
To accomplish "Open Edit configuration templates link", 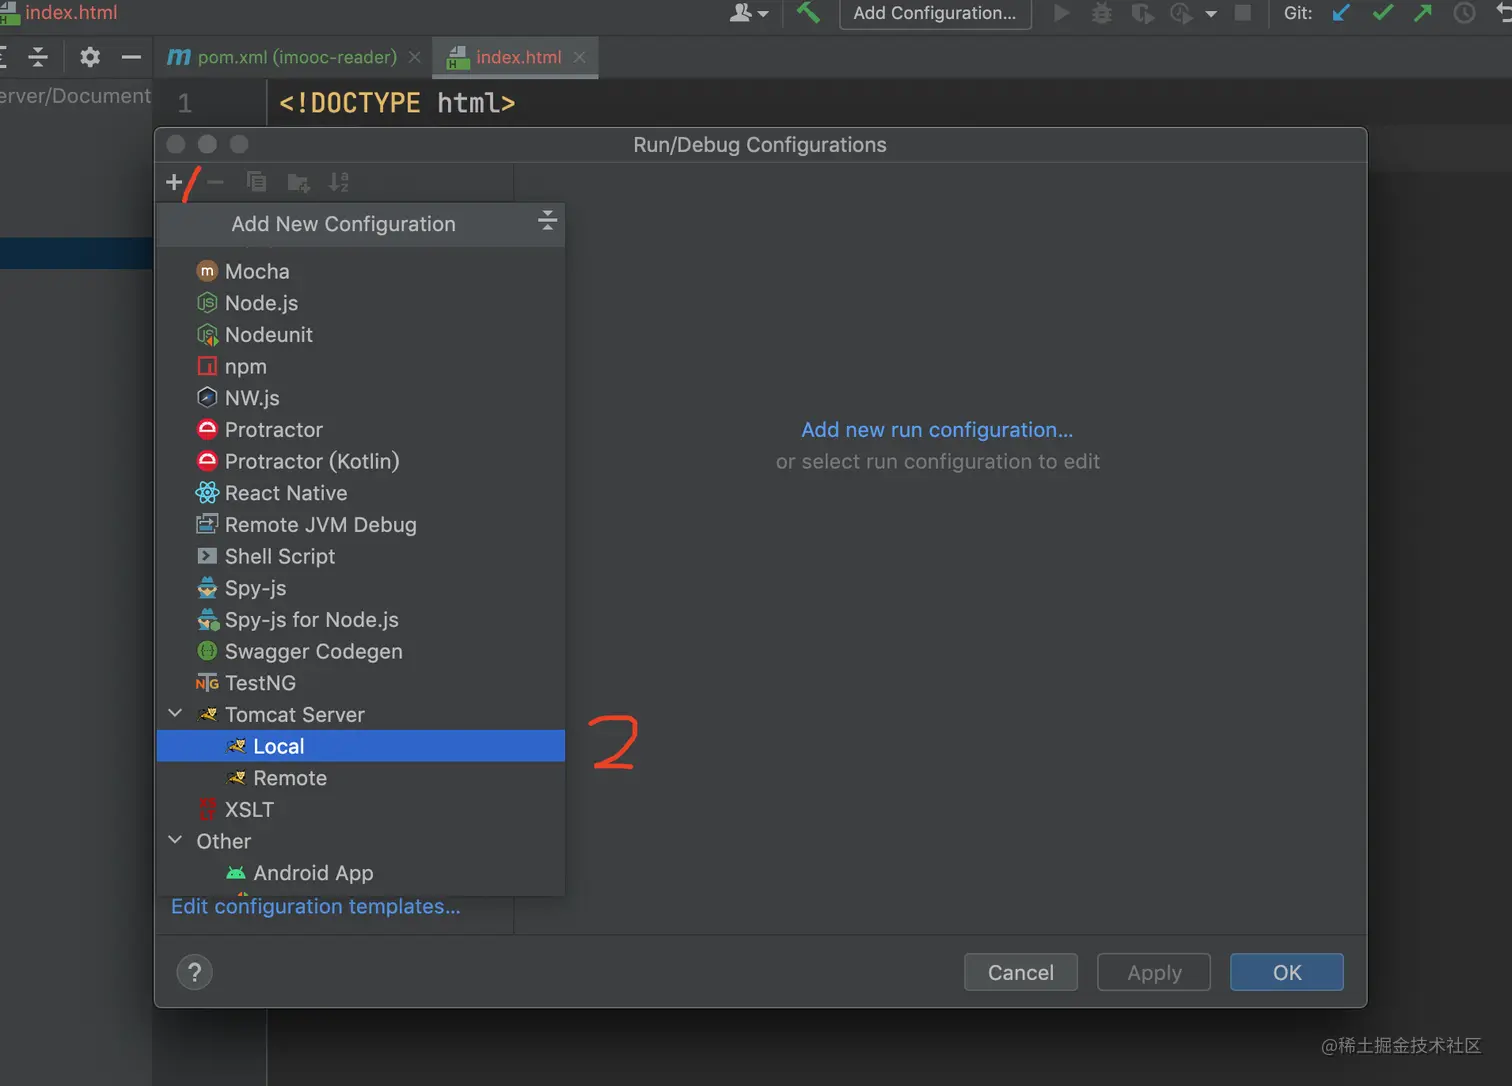I will pos(316,906).
